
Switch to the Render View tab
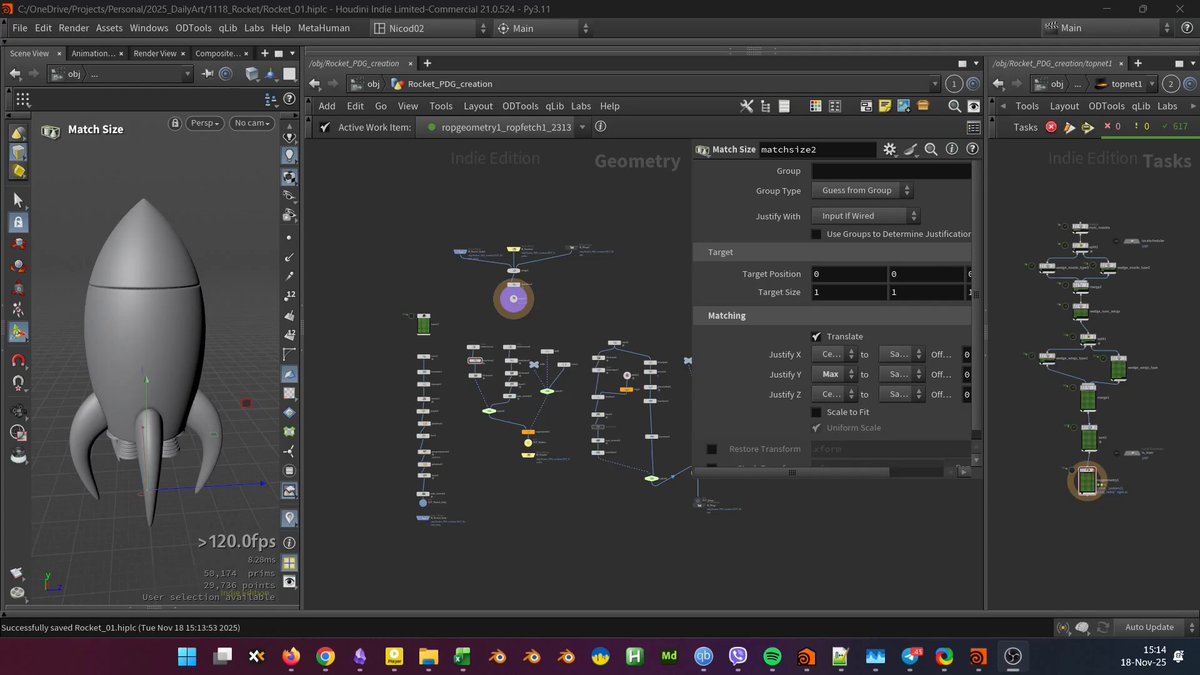tap(155, 53)
